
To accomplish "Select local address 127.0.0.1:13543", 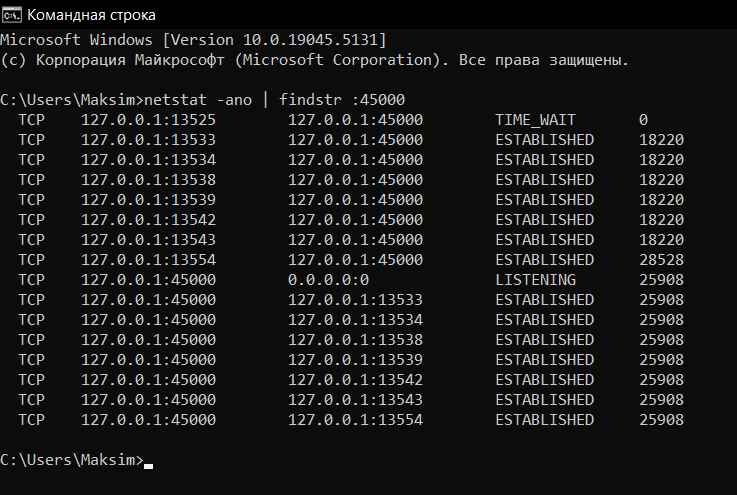I will 148,240.
